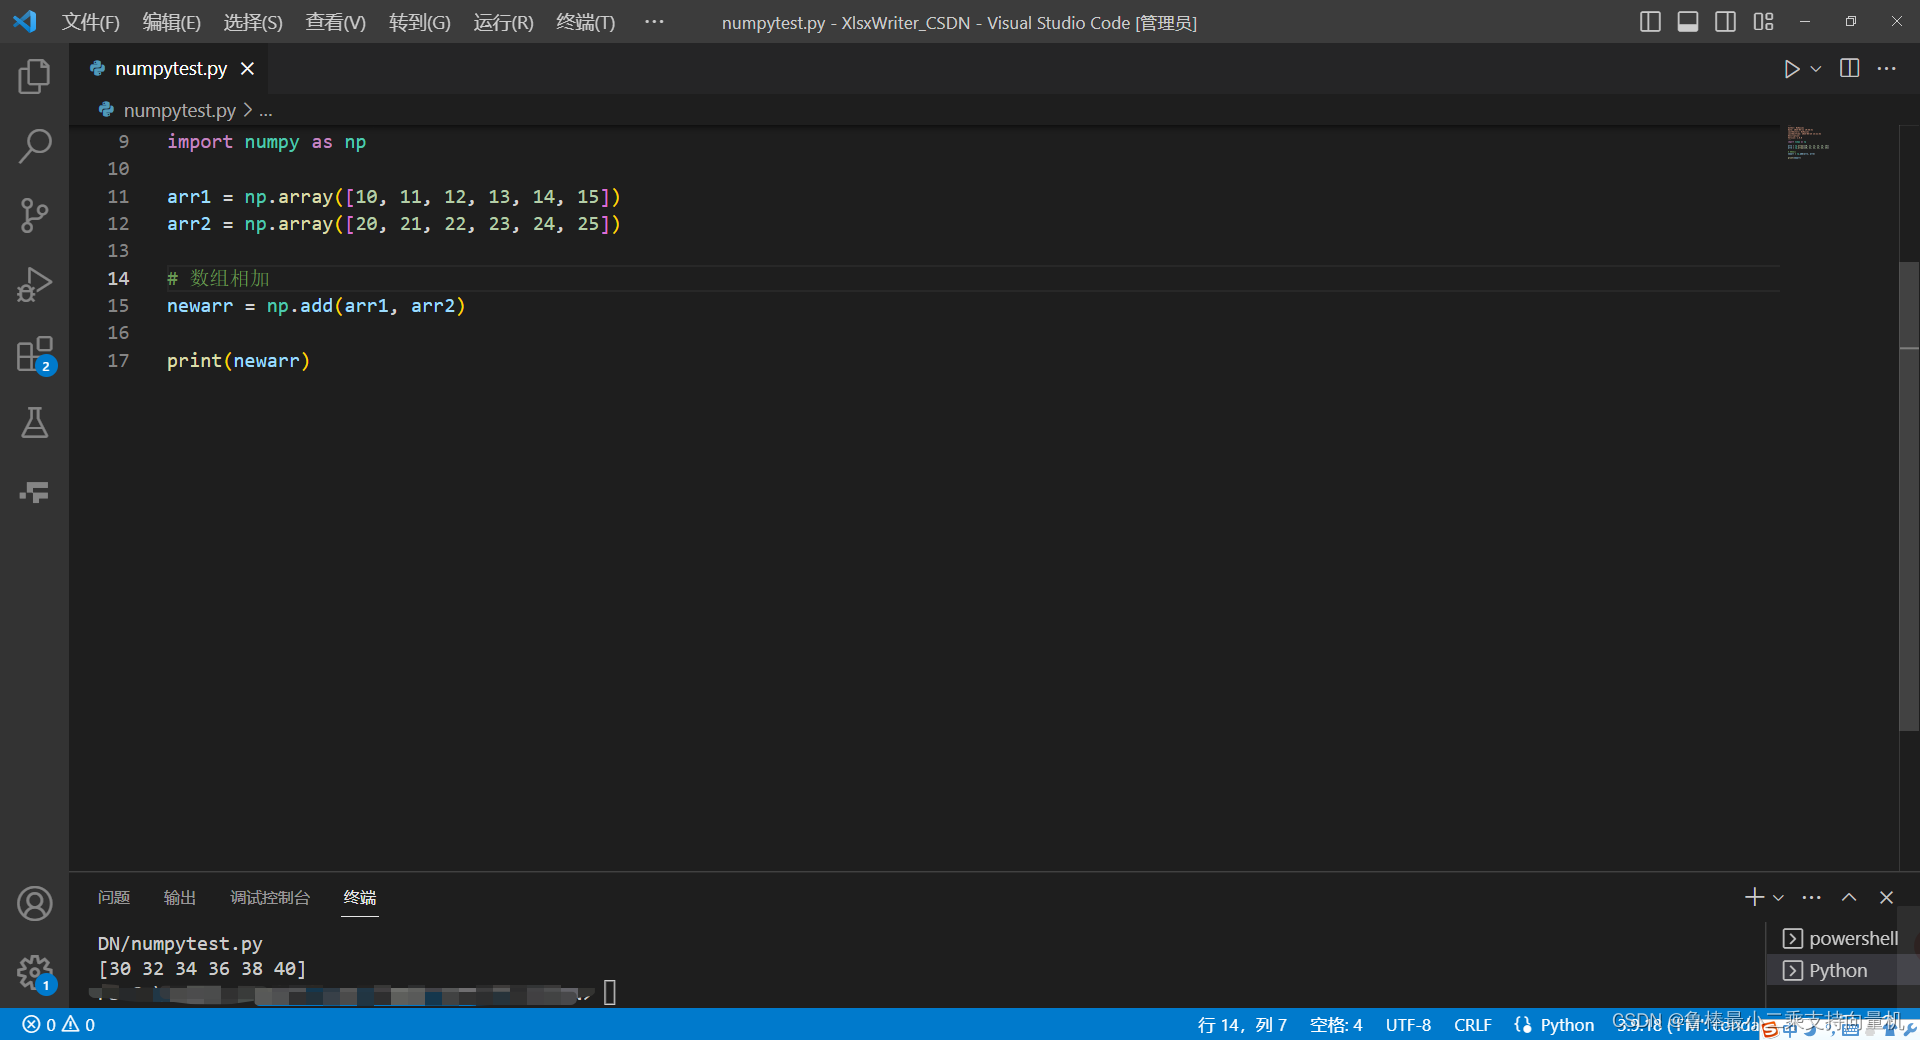Open editor More Actions menu
This screenshot has height=1040, width=1920.
tap(1887, 68)
